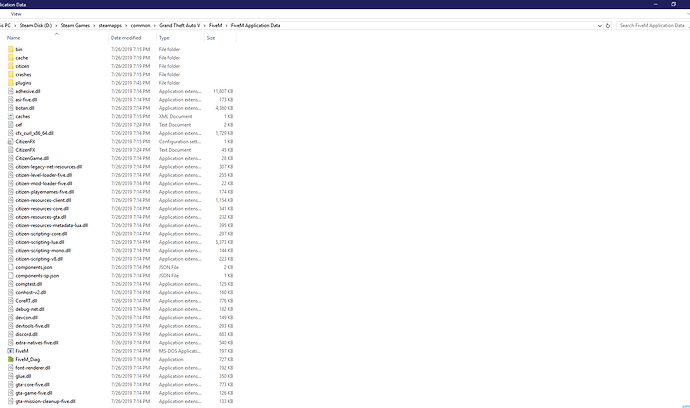Click the address bar refresh button
The image size is (690, 408).
coord(606,25)
